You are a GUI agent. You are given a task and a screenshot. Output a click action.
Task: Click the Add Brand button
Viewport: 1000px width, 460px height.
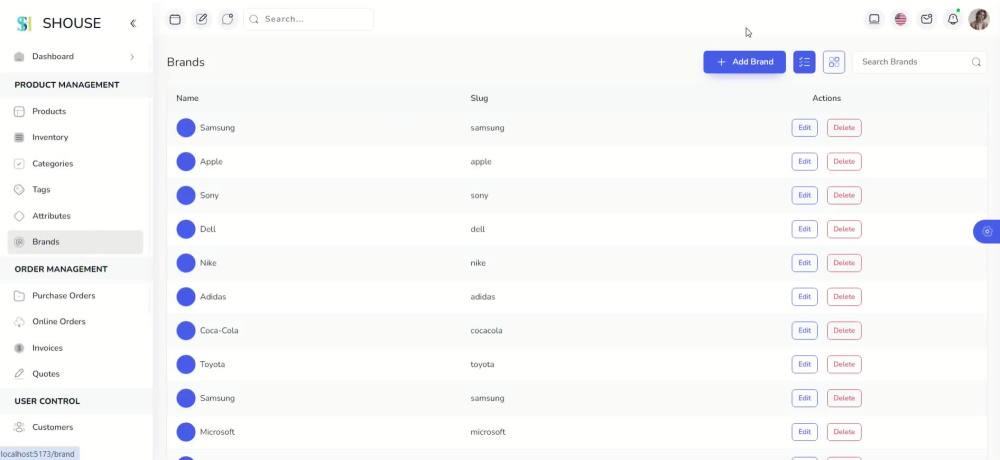pyautogui.click(x=744, y=62)
